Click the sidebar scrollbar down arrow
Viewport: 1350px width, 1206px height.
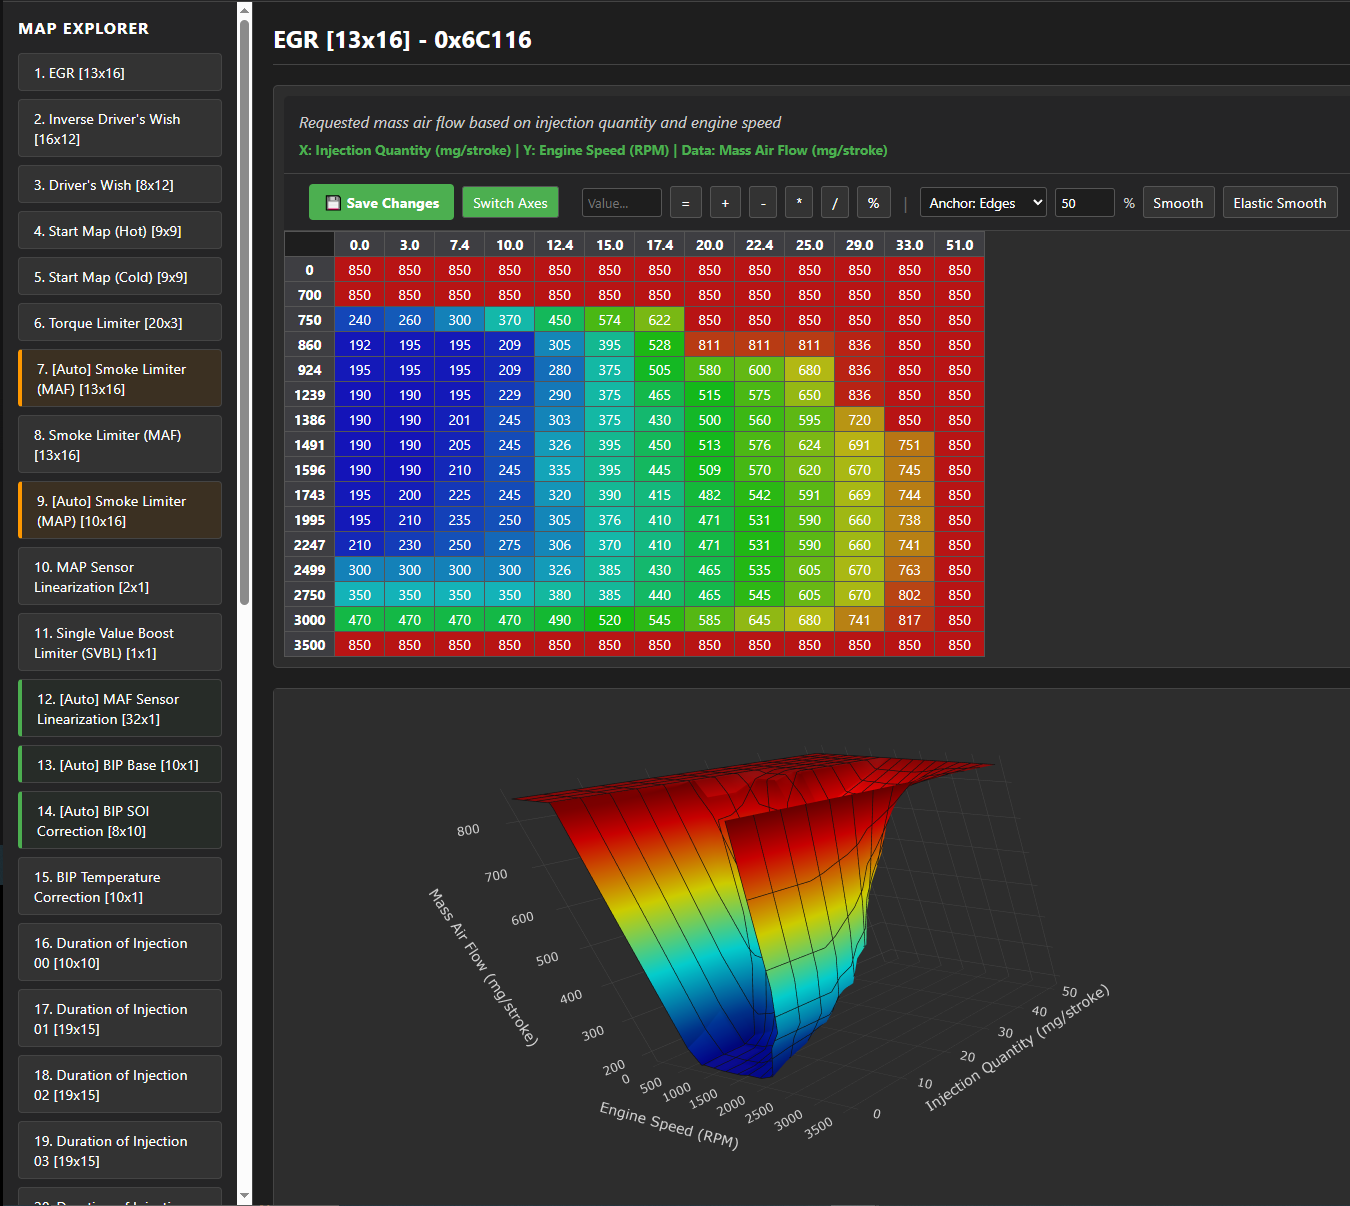click(x=245, y=1196)
